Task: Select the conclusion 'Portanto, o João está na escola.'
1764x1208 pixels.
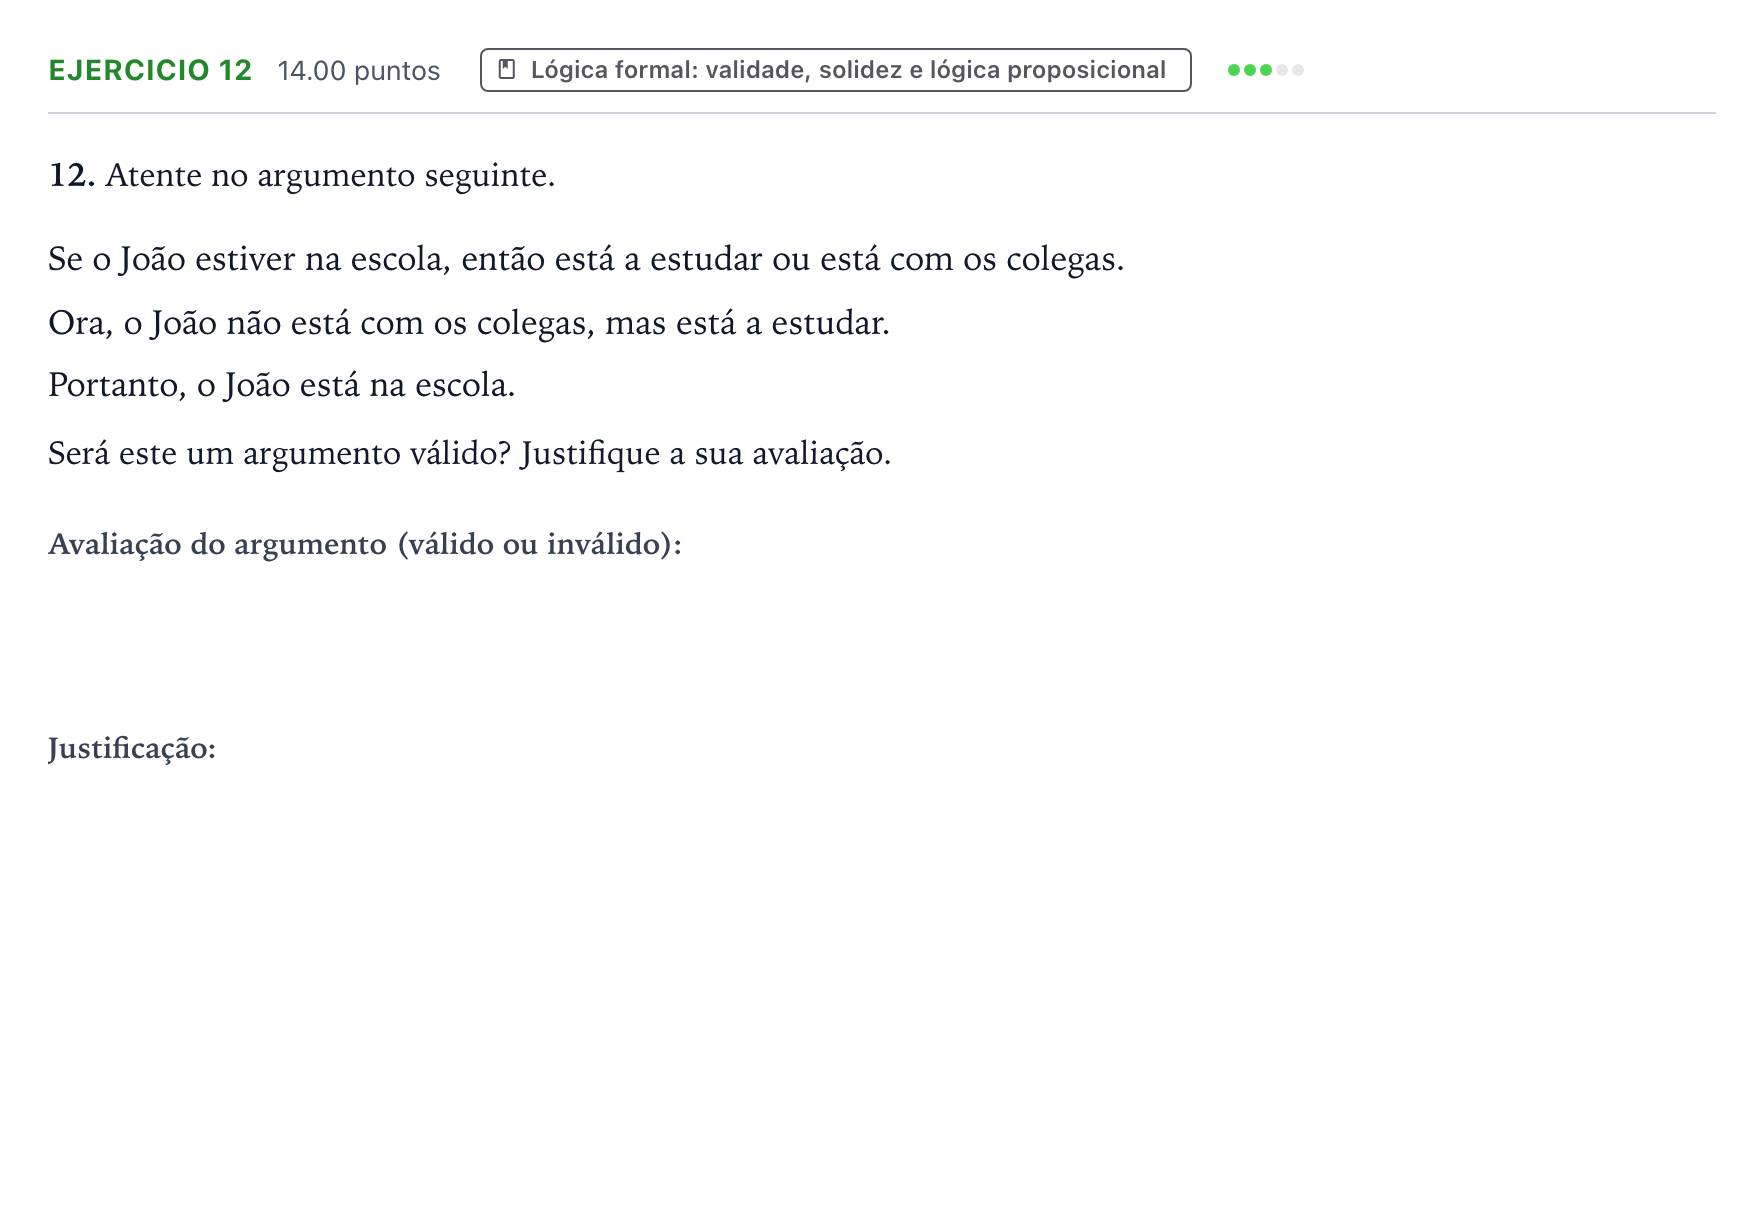Action: 282,385
